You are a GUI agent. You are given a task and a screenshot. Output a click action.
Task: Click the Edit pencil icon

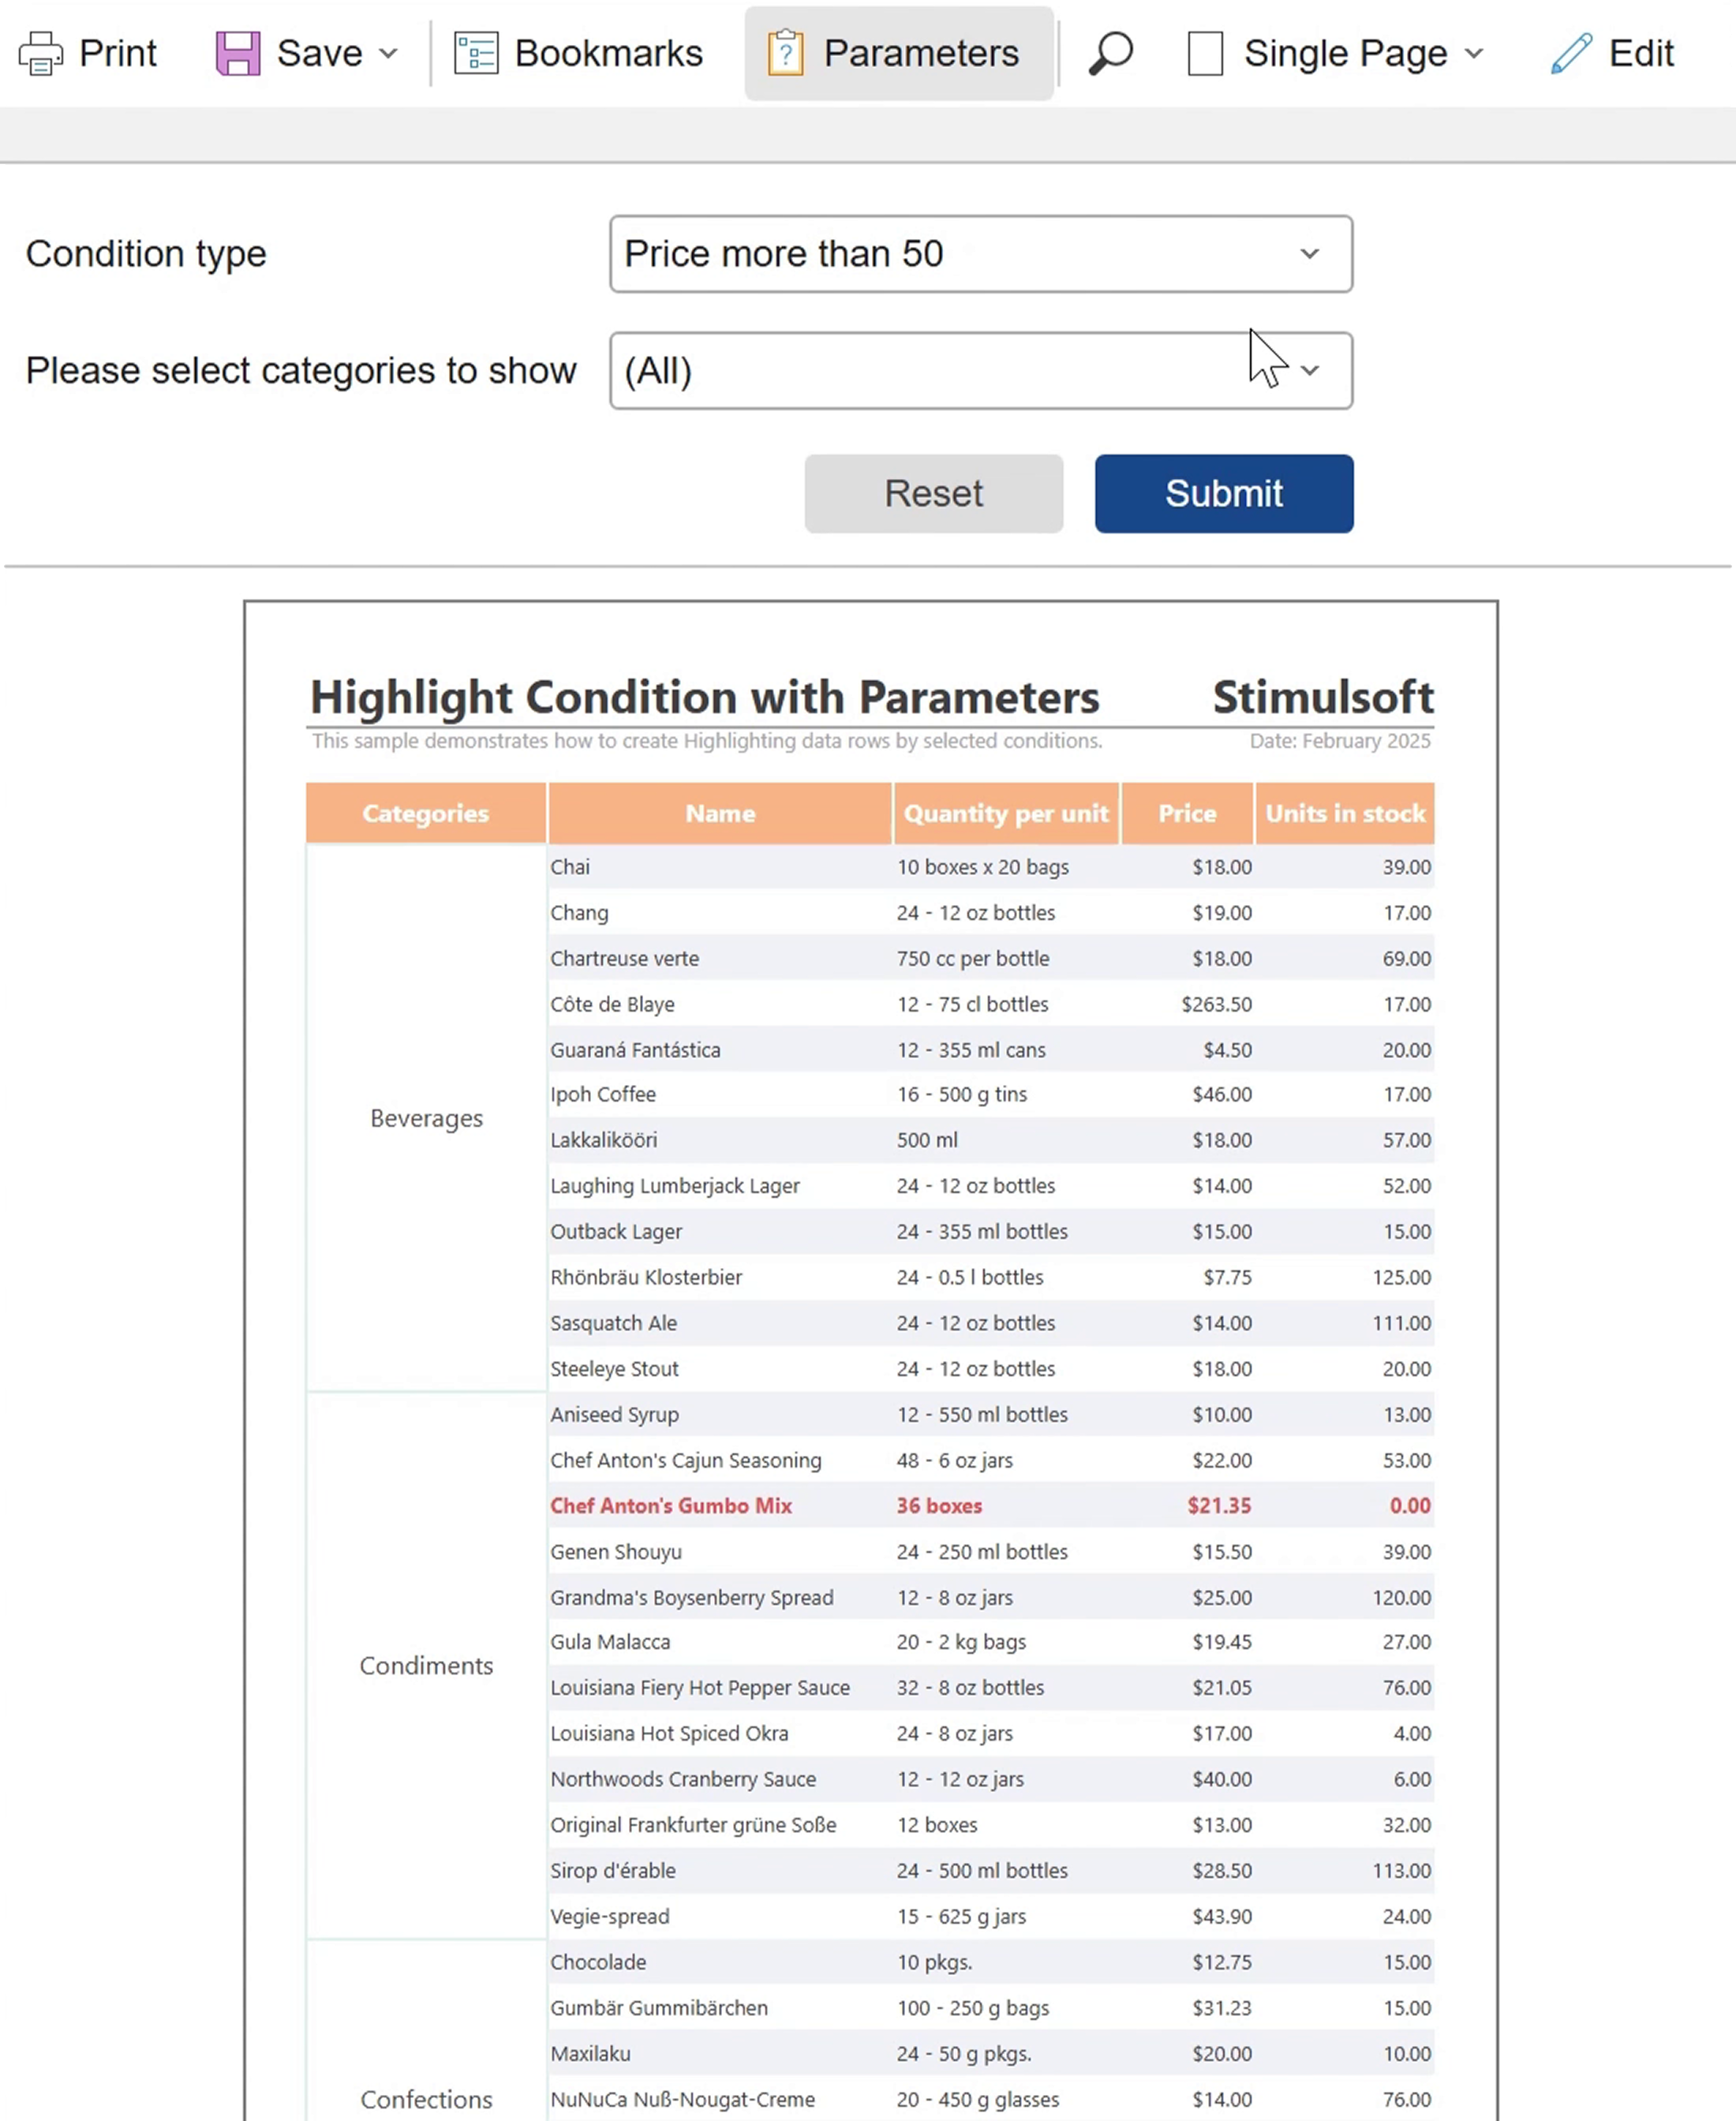1571,54
